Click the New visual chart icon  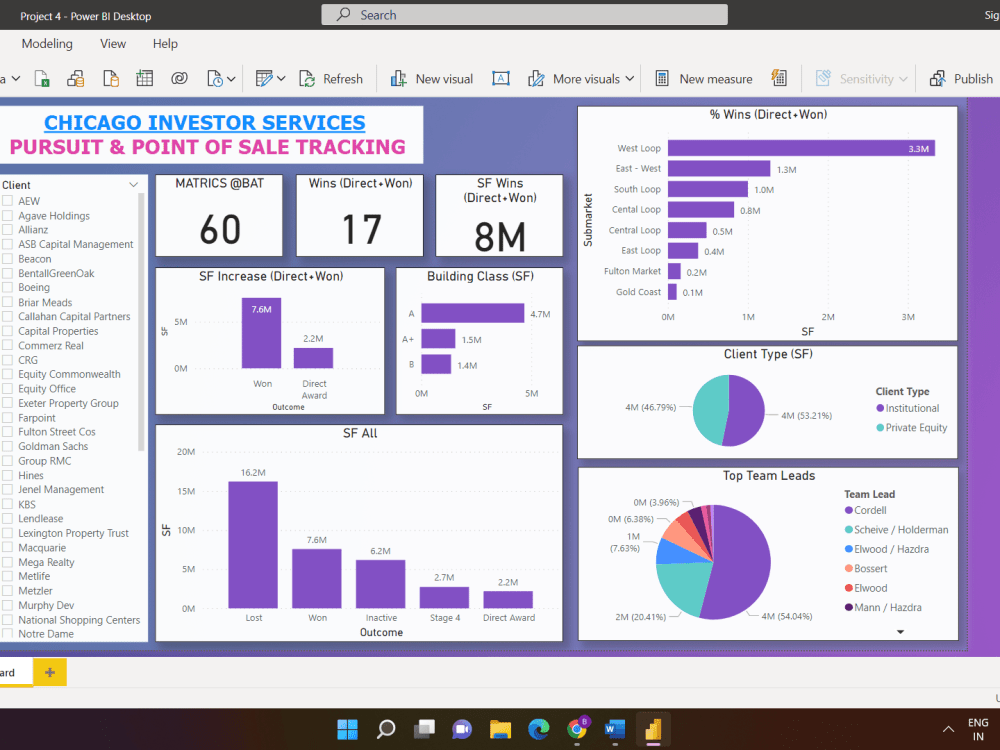399,79
